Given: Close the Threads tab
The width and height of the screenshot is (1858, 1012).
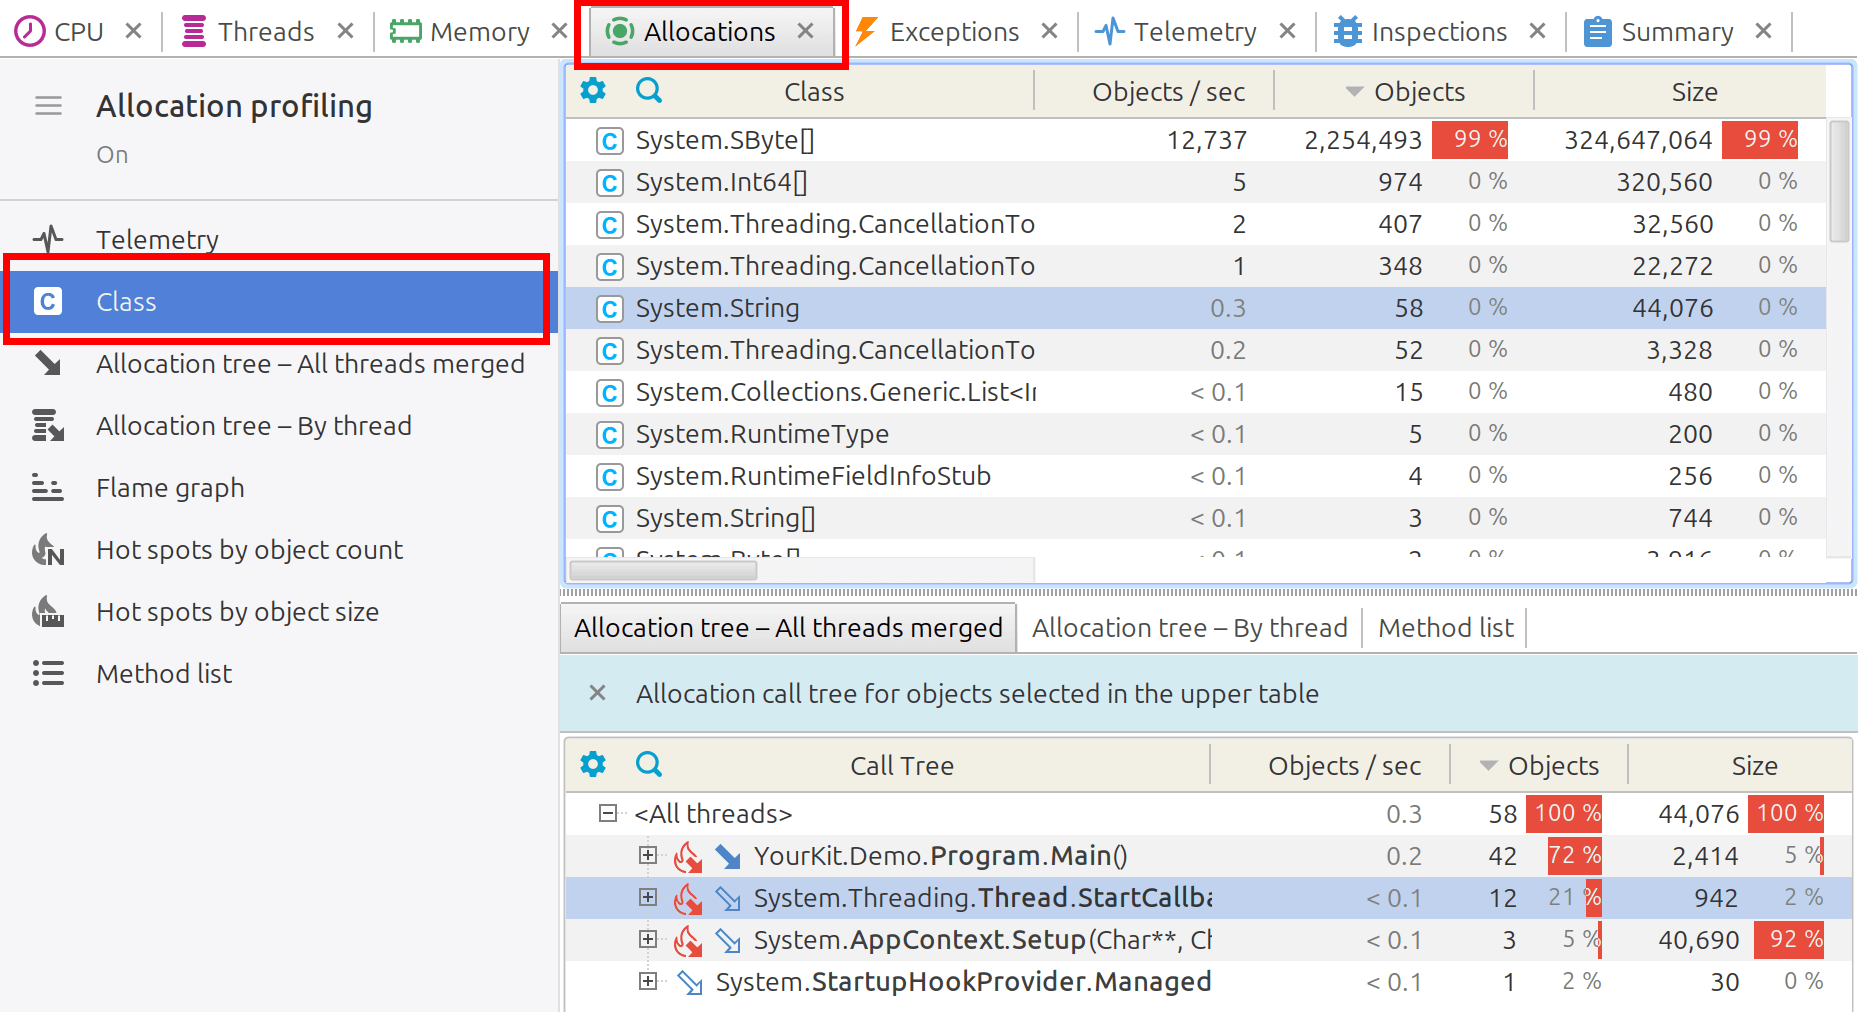Looking at the screenshot, I should pyautogui.click(x=345, y=32).
